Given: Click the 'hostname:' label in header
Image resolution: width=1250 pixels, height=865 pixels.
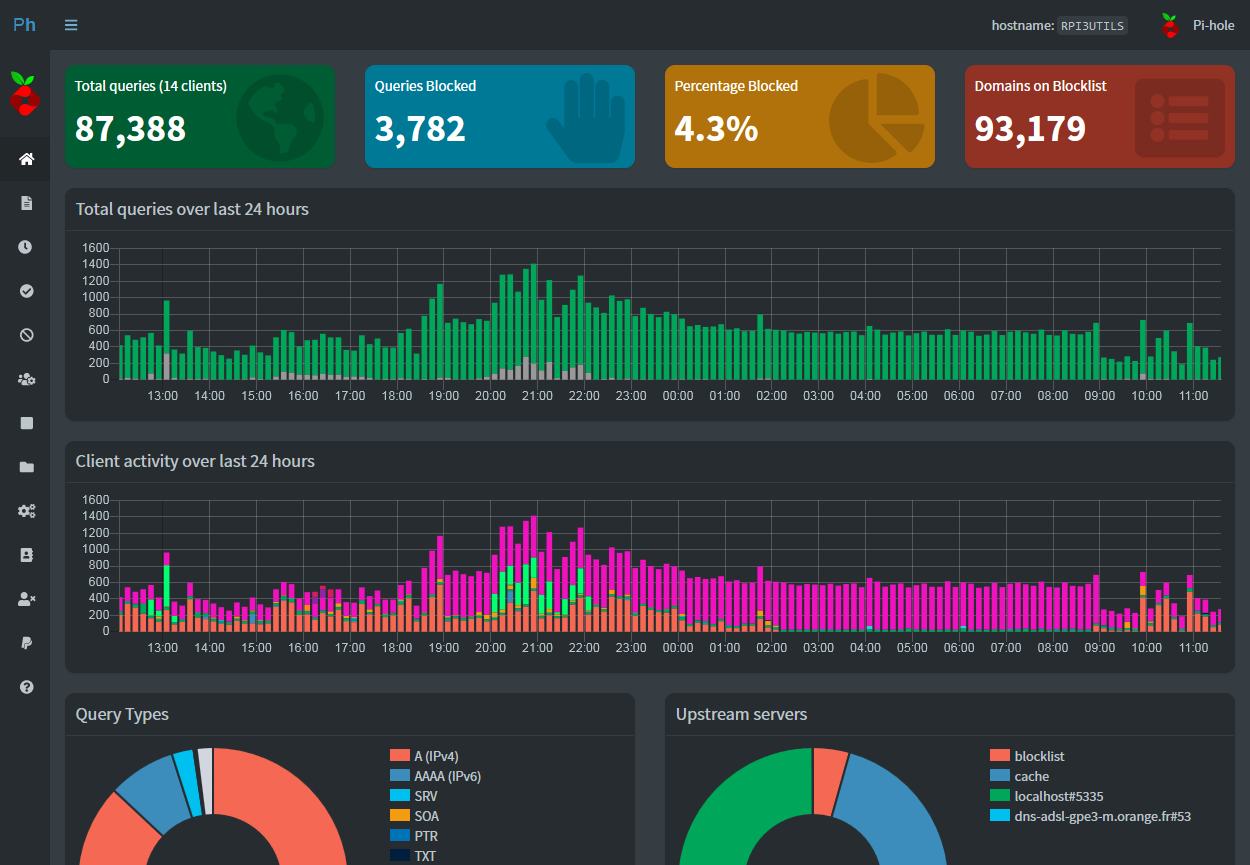Looking at the screenshot, I should 1021,26.
